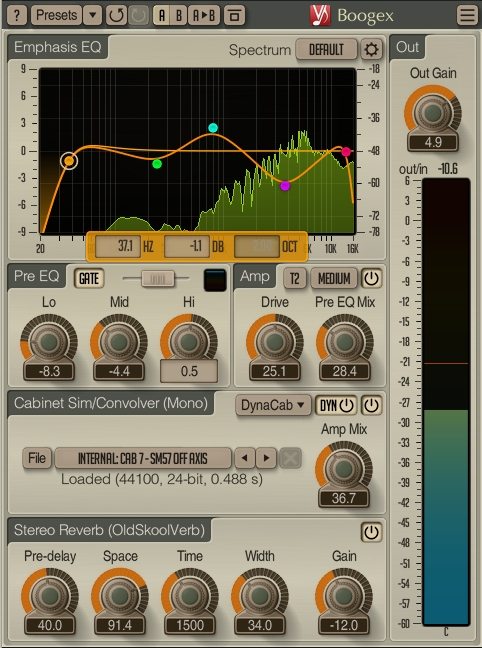Toggle the GATE button in Pre EQ
Viewport: 482px width, 648px height.
pyautogui.click(x=89, y=279)
